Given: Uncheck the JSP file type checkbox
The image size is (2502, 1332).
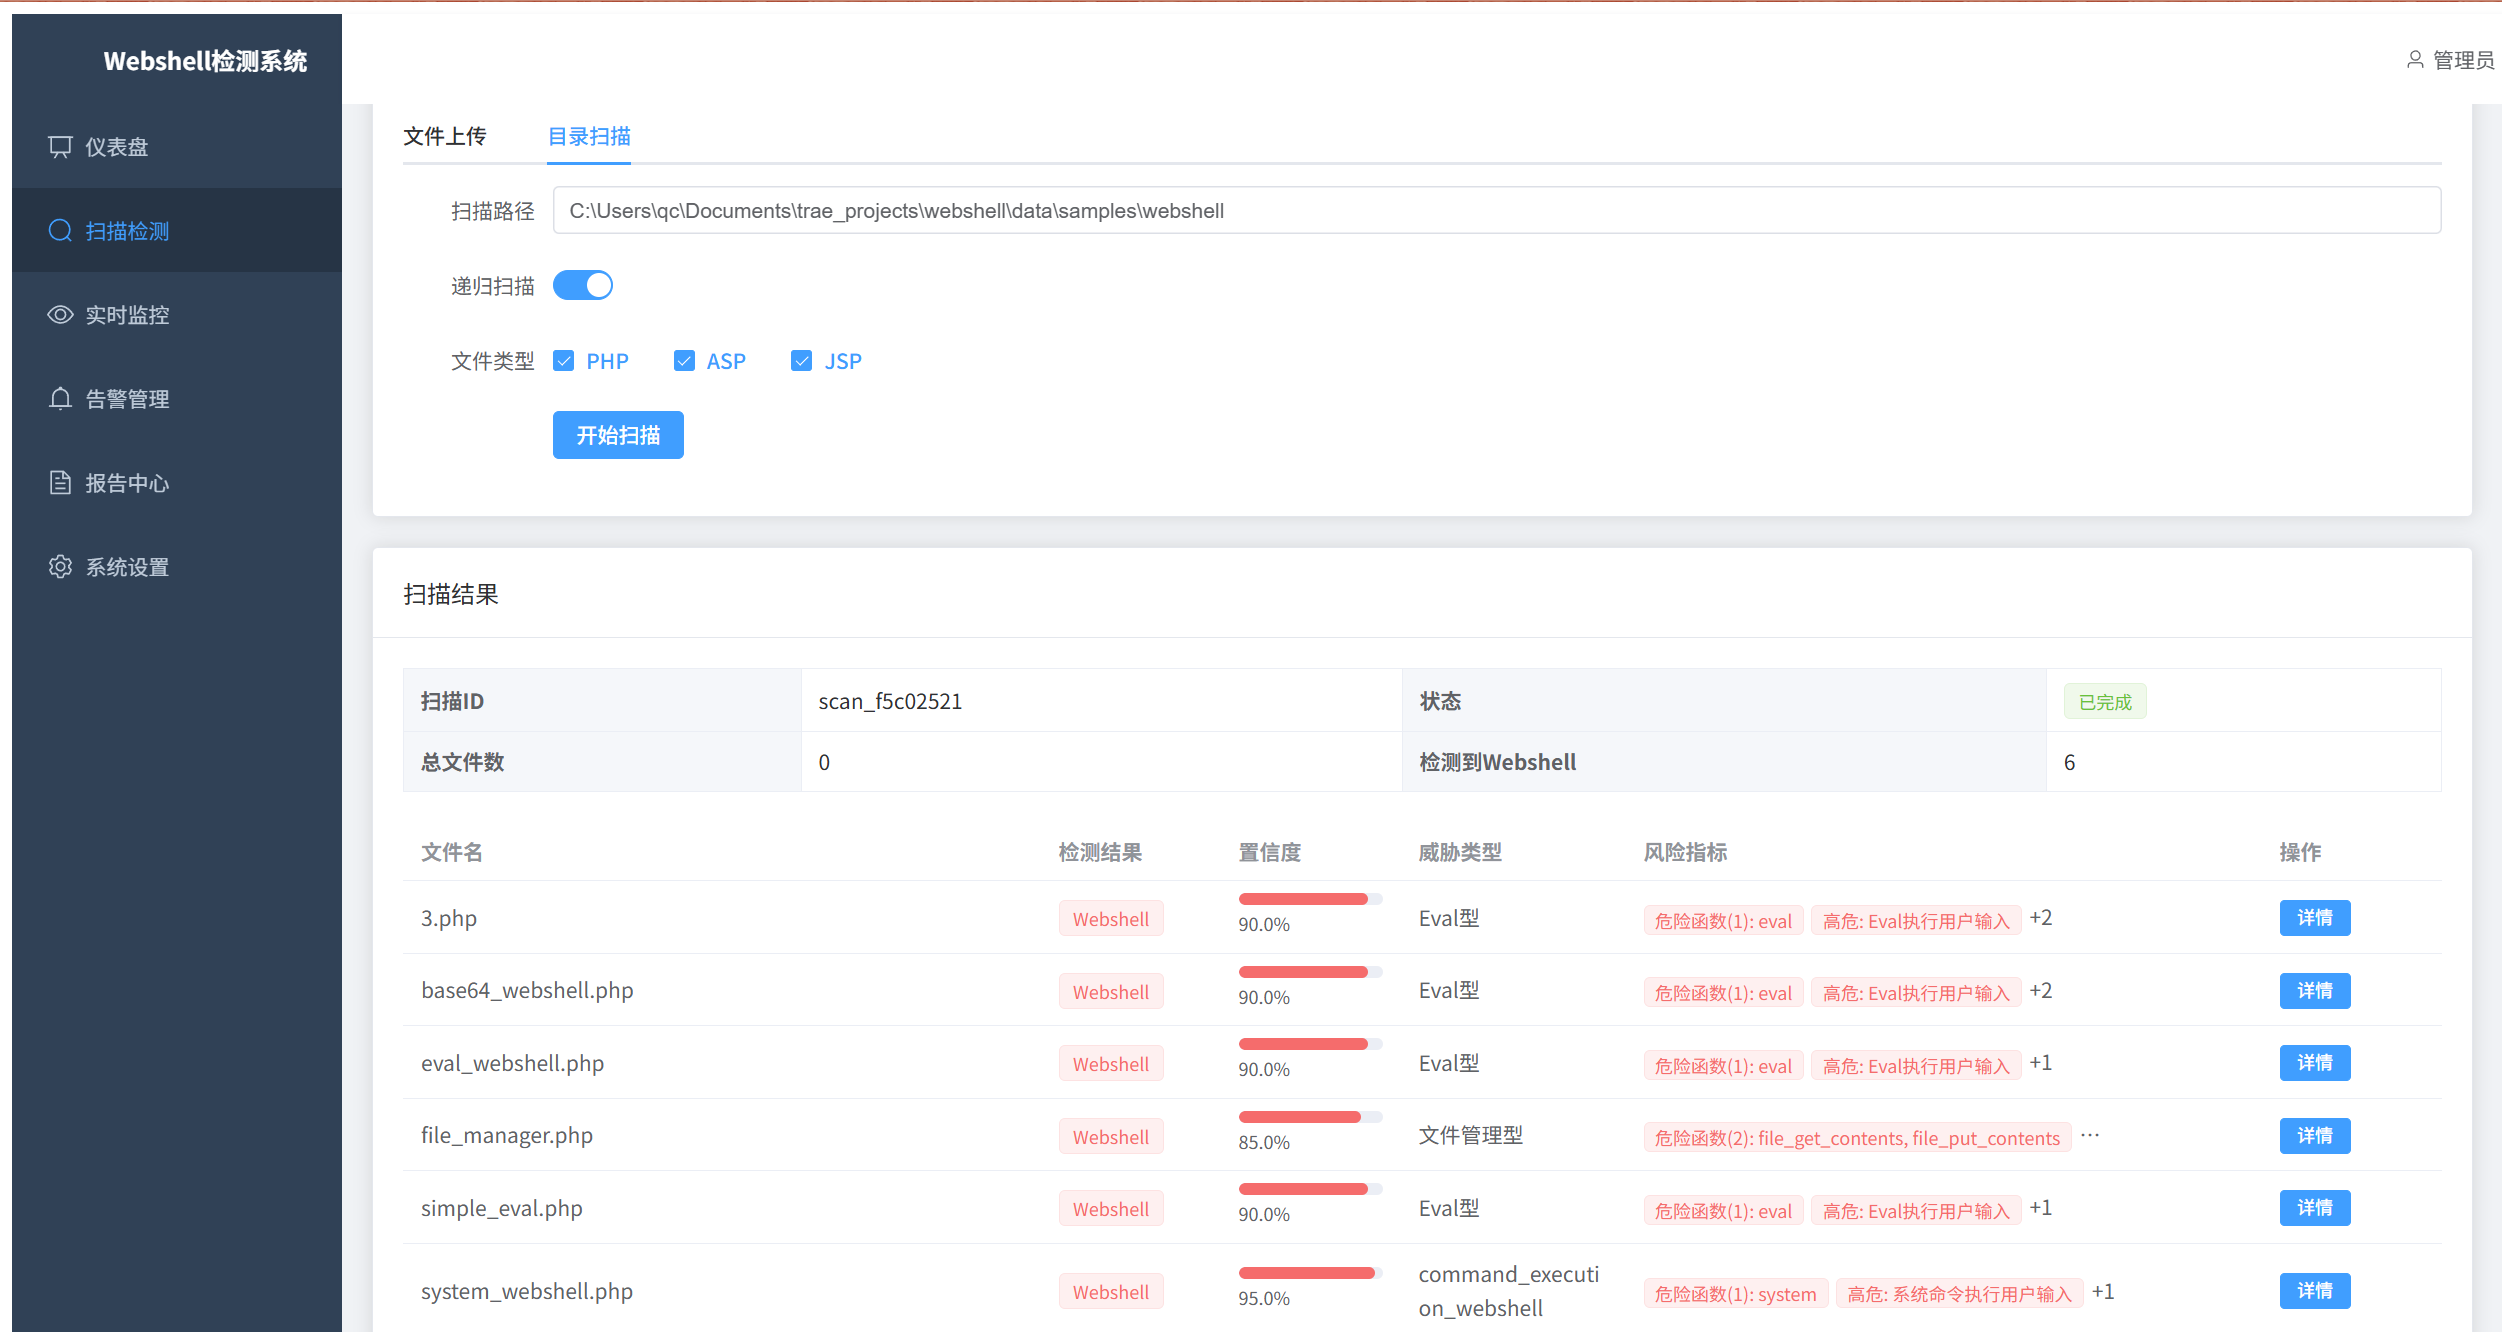Looking at the screenshot, I should pyautogui.click(x=801, y=361).
